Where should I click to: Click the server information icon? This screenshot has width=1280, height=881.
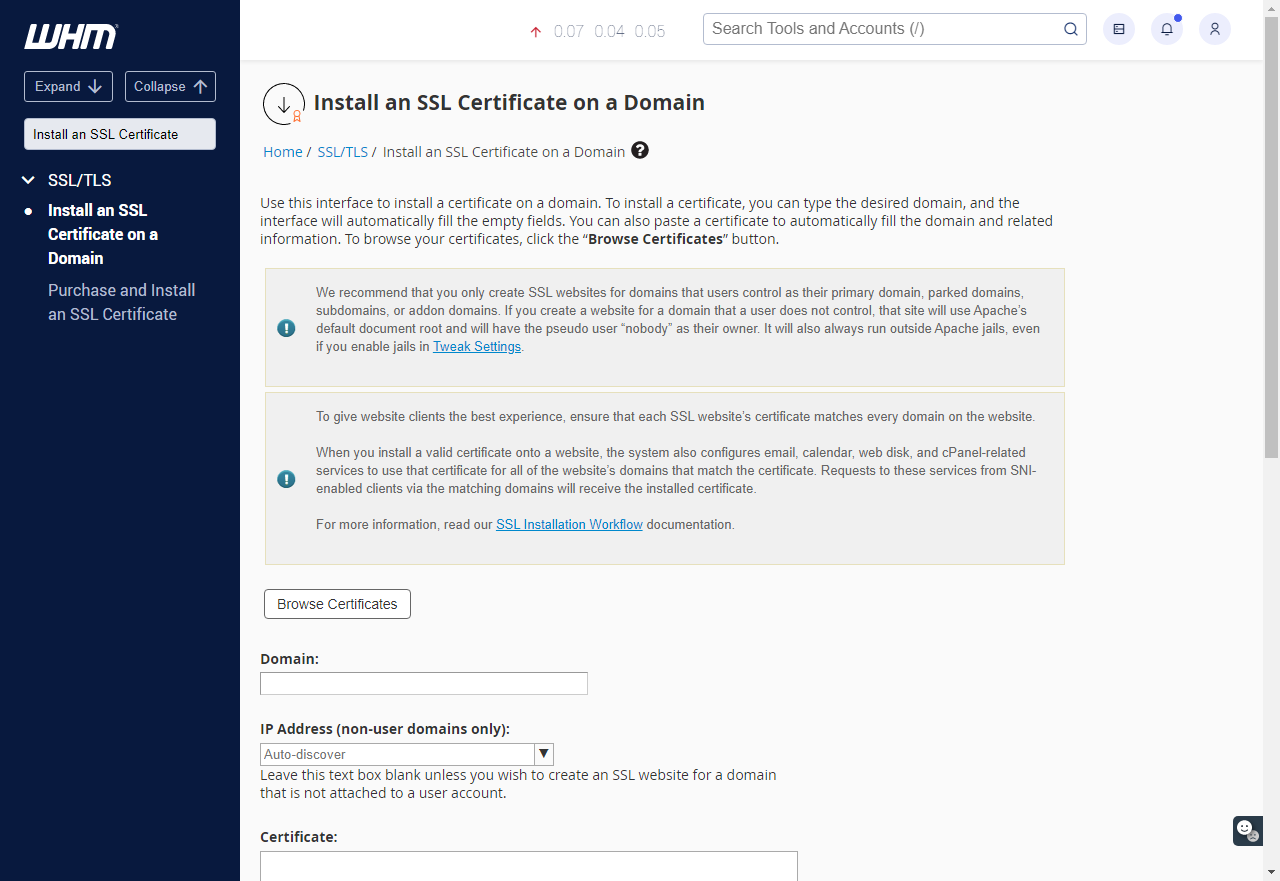(1118, 29)
